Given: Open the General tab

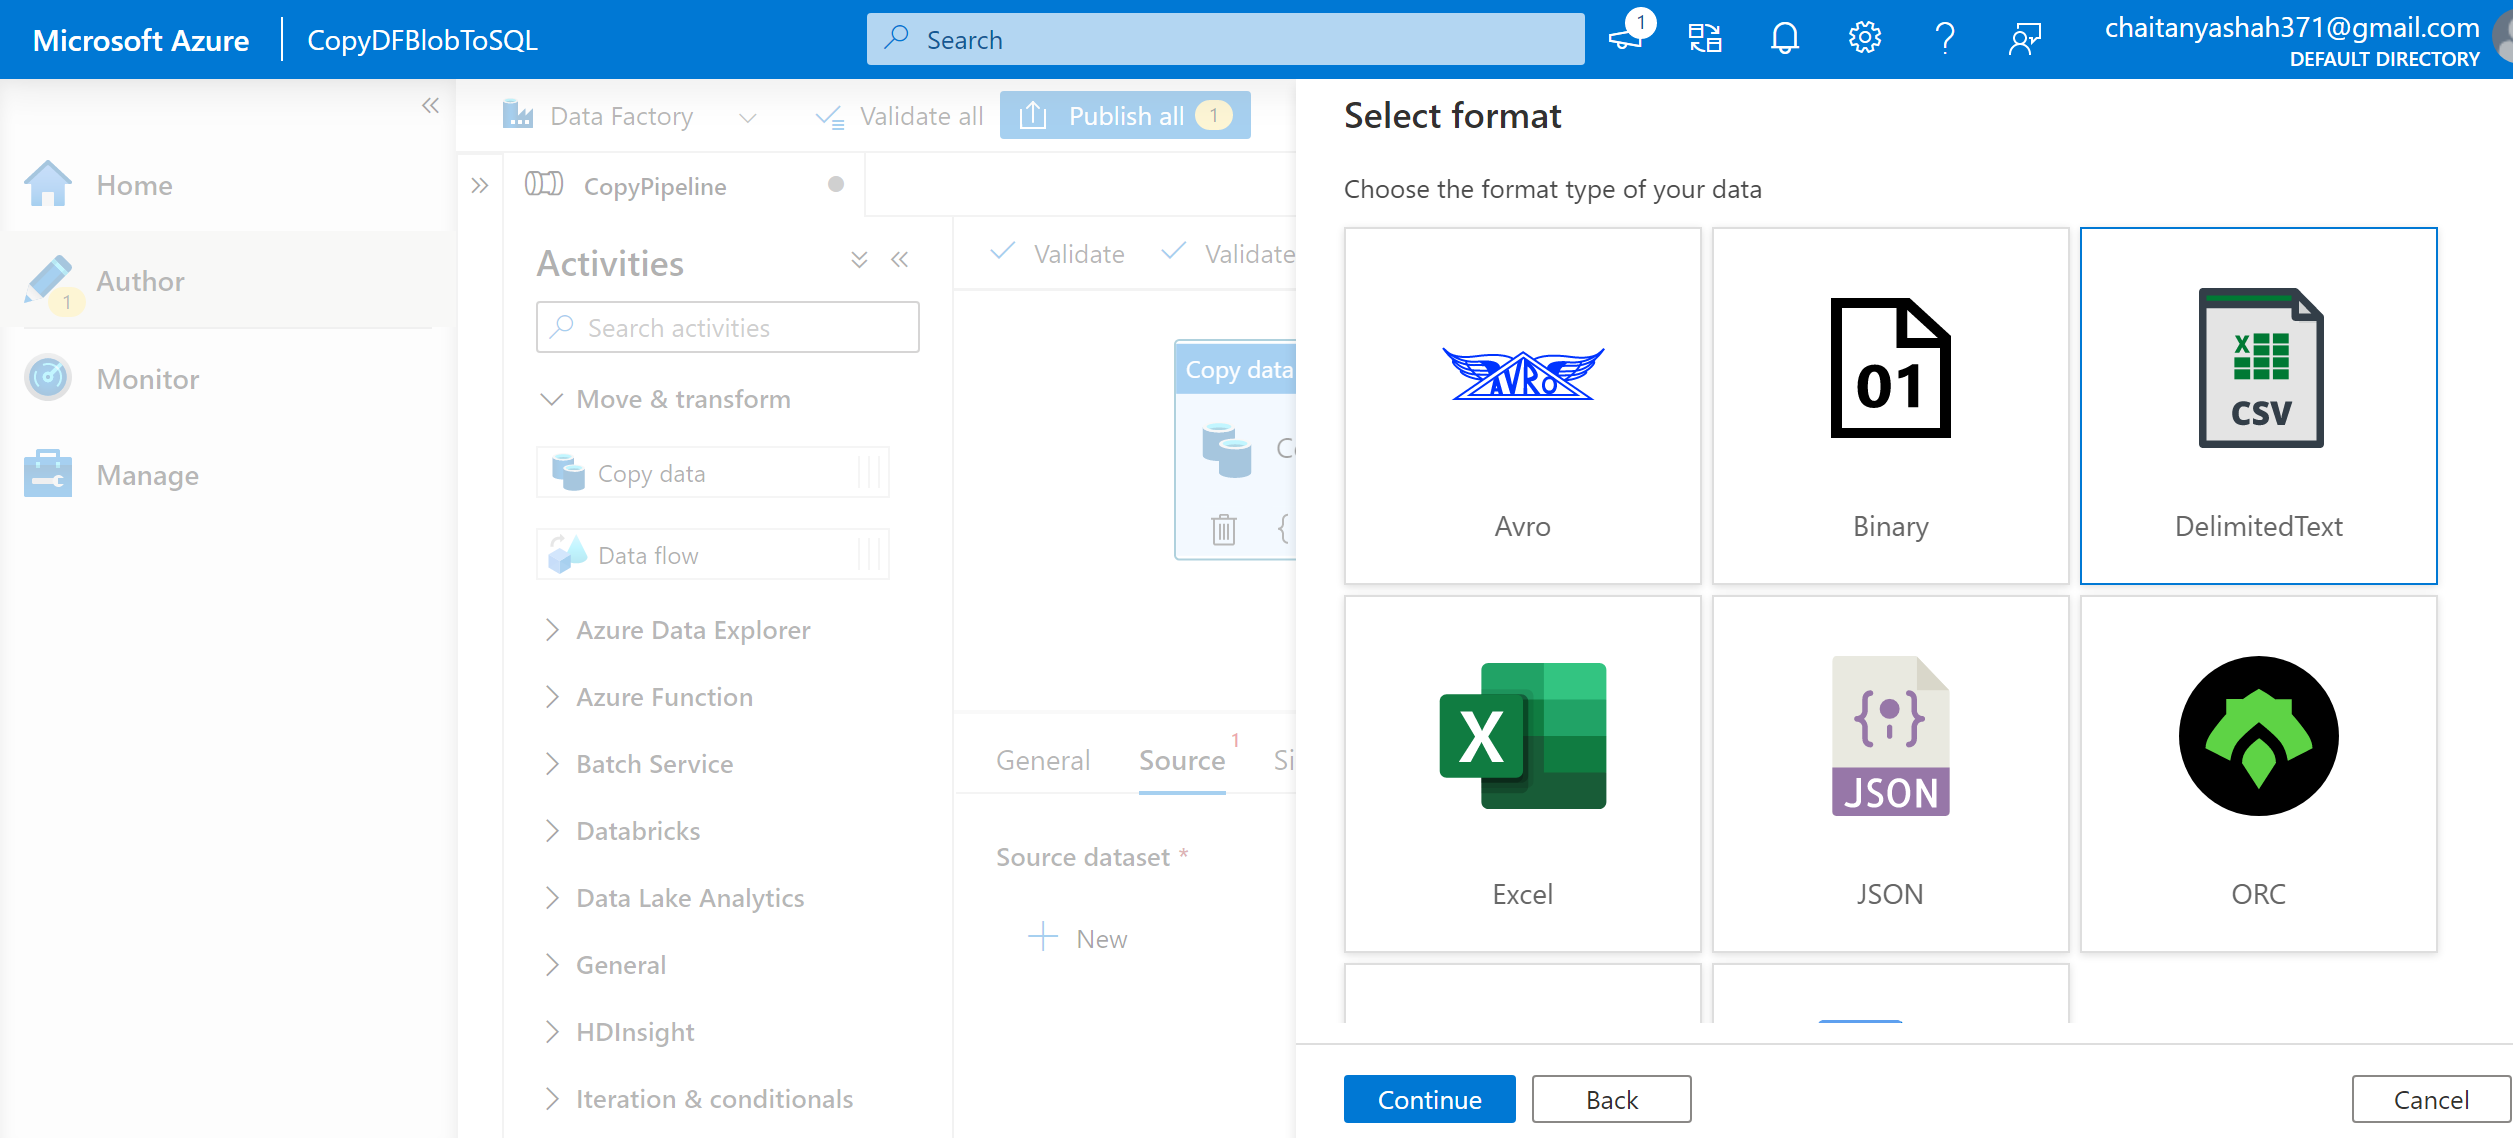Looking at the screenshot, I should [x=1043, y=761].
